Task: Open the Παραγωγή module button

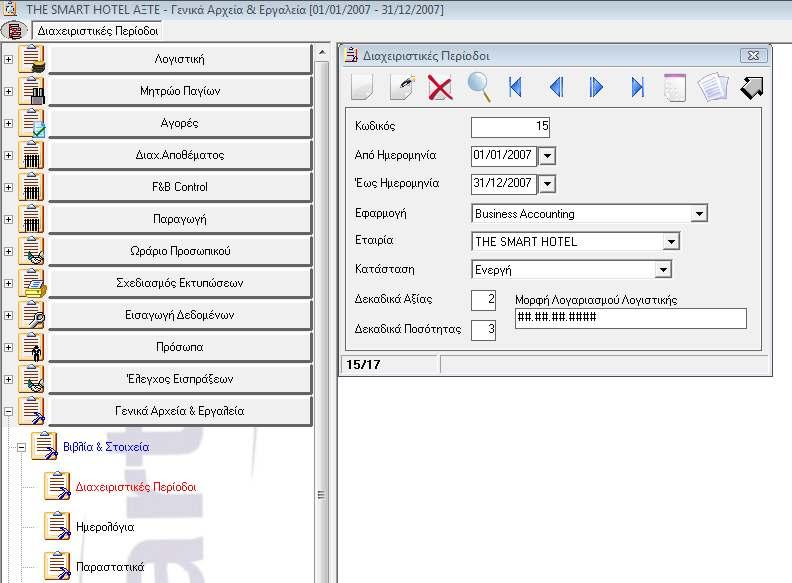Action: tap(180, 219)
